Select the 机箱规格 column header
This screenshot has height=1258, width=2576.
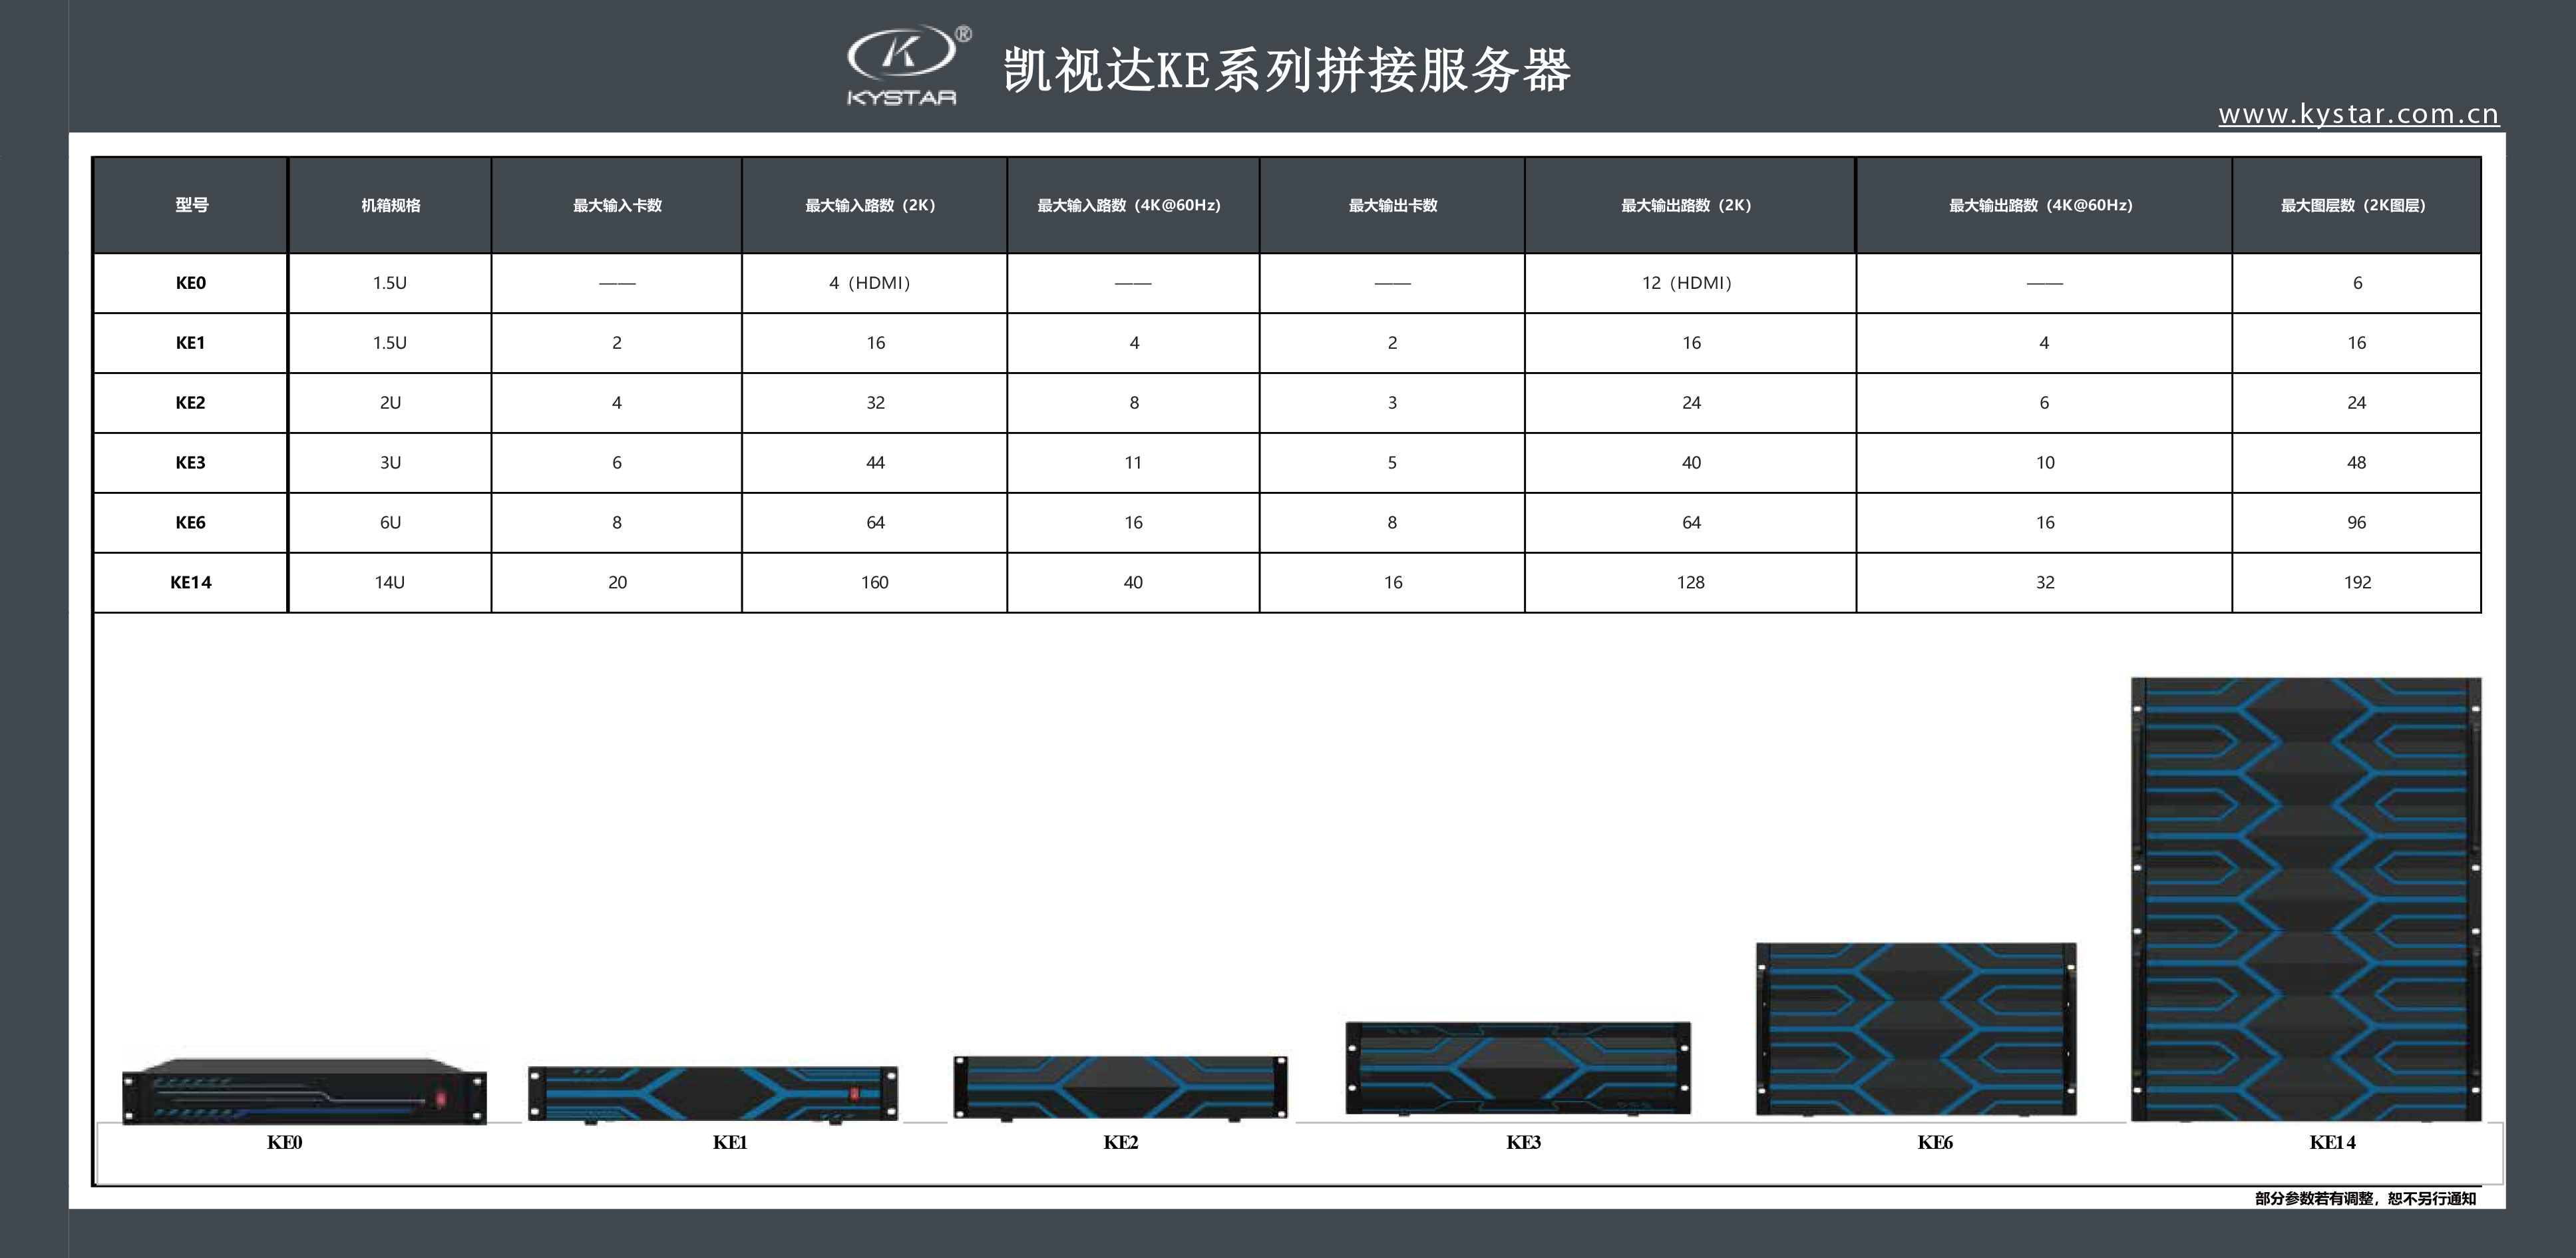(390, 205)
